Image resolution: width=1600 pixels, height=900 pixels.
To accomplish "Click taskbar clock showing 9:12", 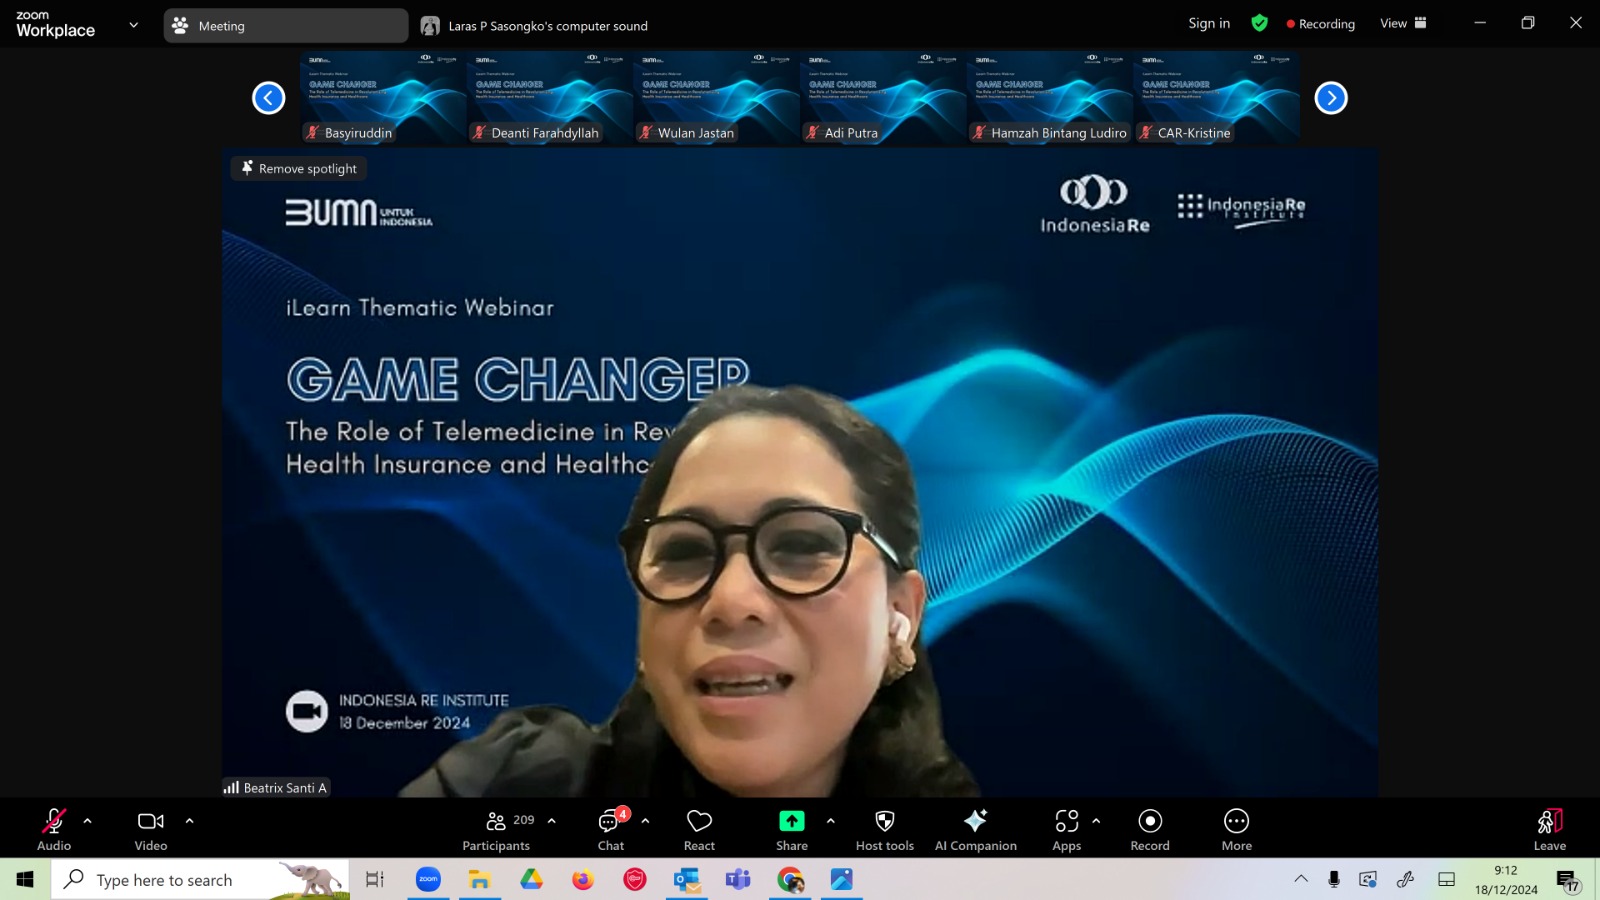I will pyautogui.click(x=1506, y=880).
